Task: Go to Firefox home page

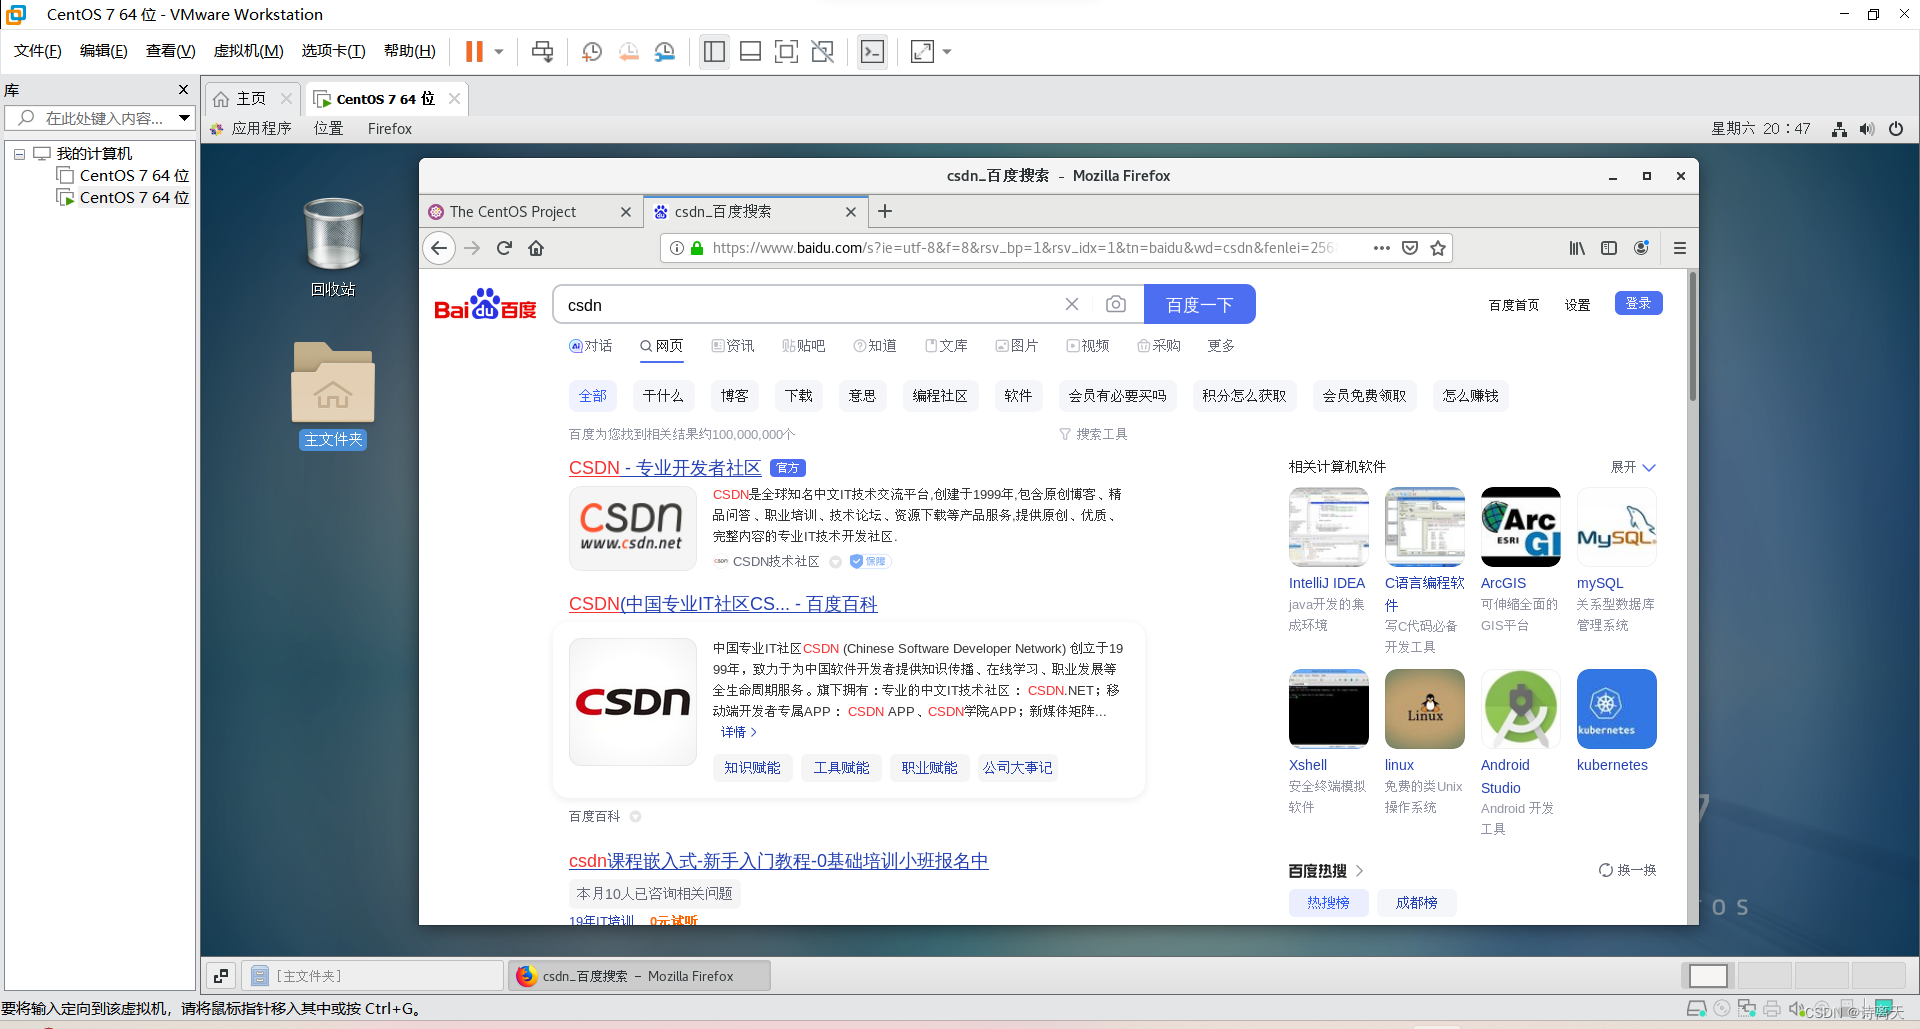Action: click(536, 248)
